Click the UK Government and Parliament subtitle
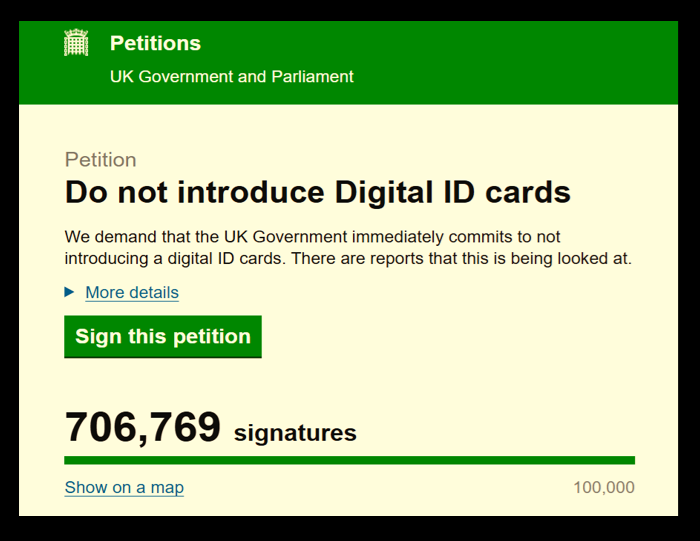 (231, 76)
